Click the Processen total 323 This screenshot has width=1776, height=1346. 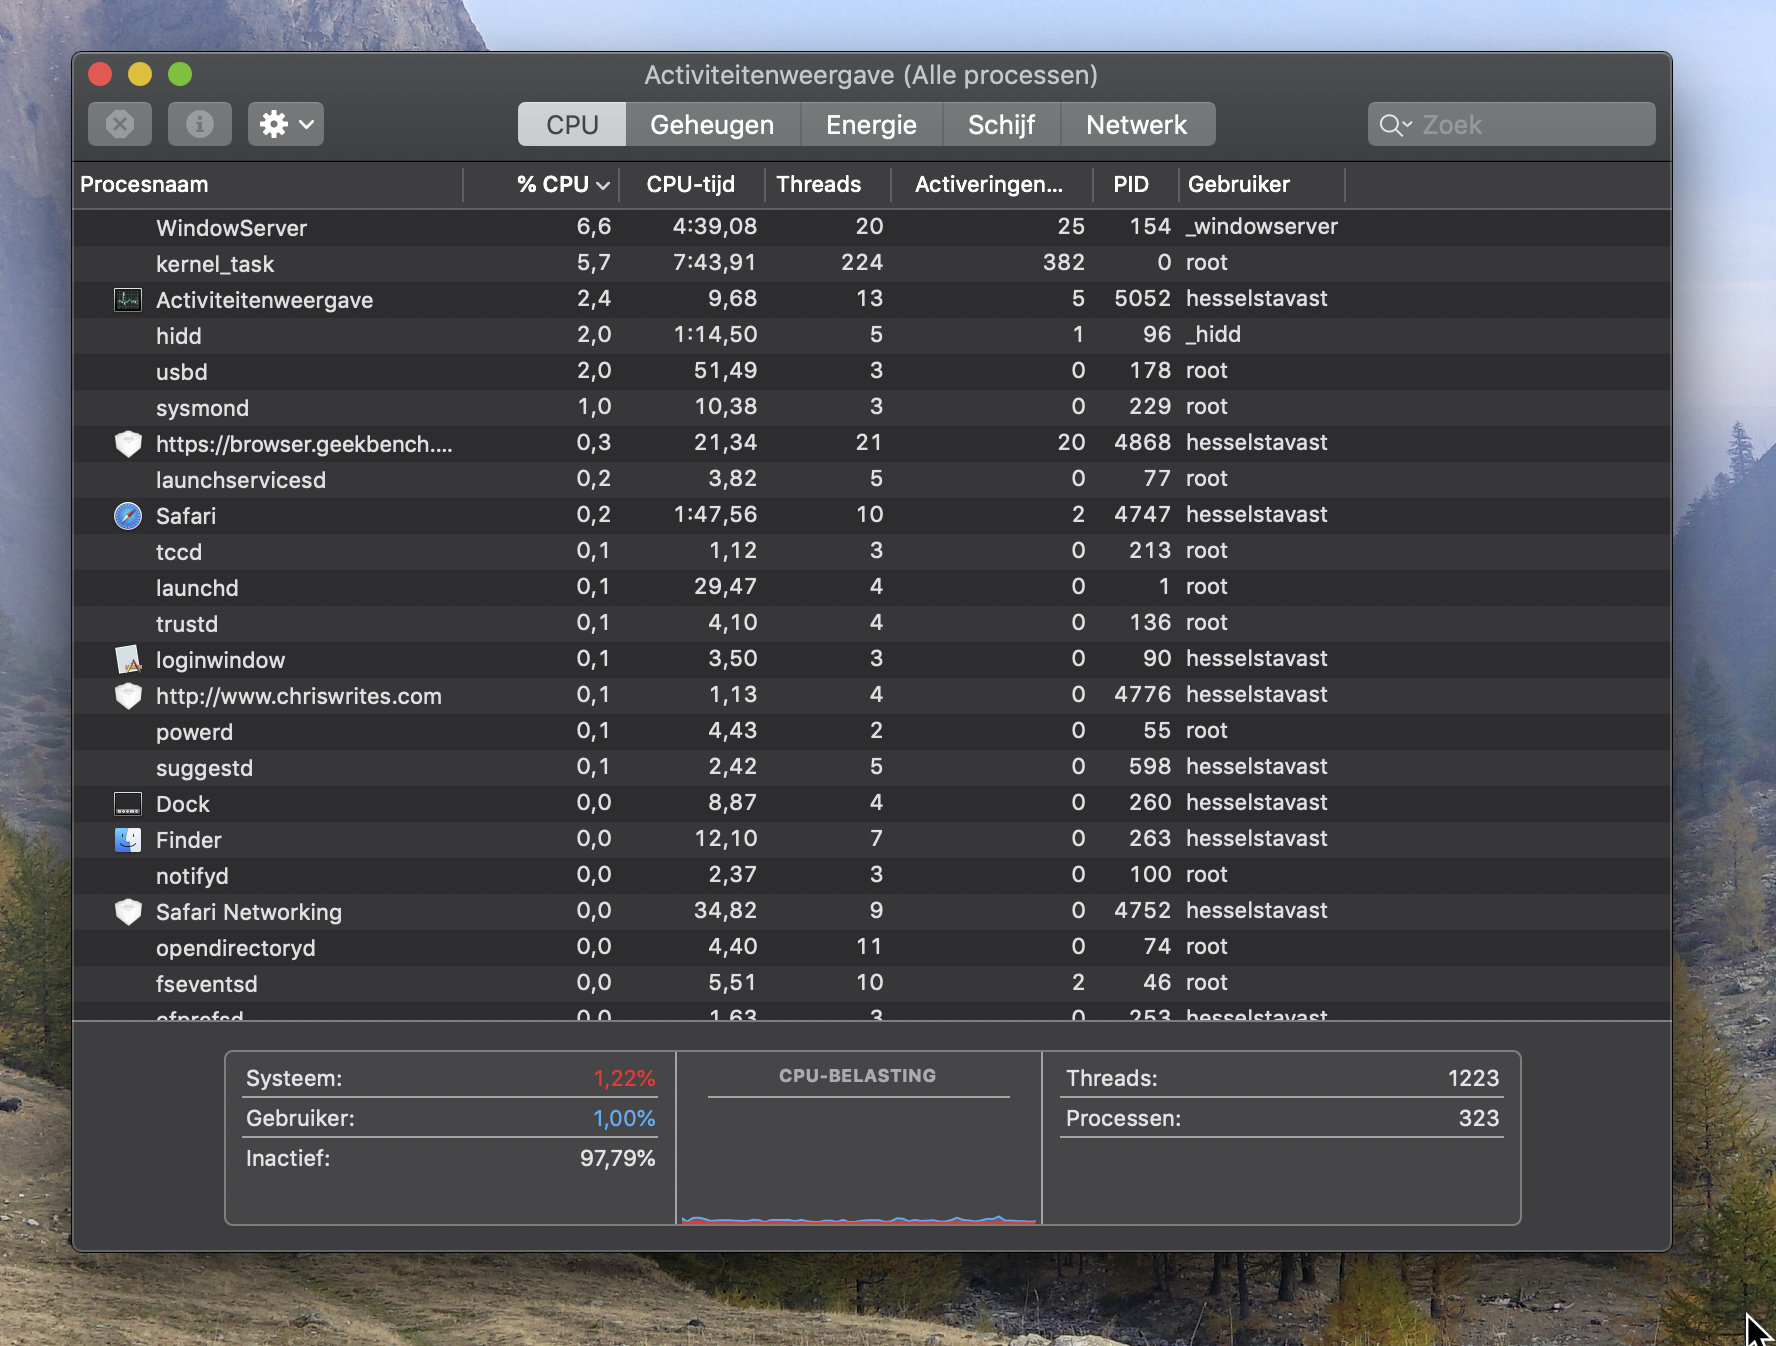pyautogui.click(x=1478, y=1118)
